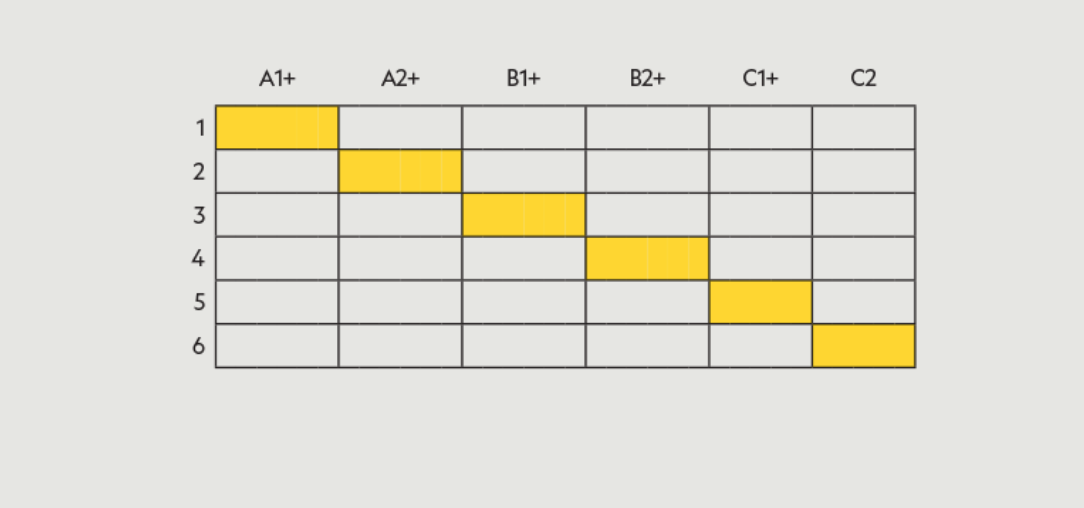Click the A1+ column header
This screenshot has height=508, width=1084.
coord(277,79)
